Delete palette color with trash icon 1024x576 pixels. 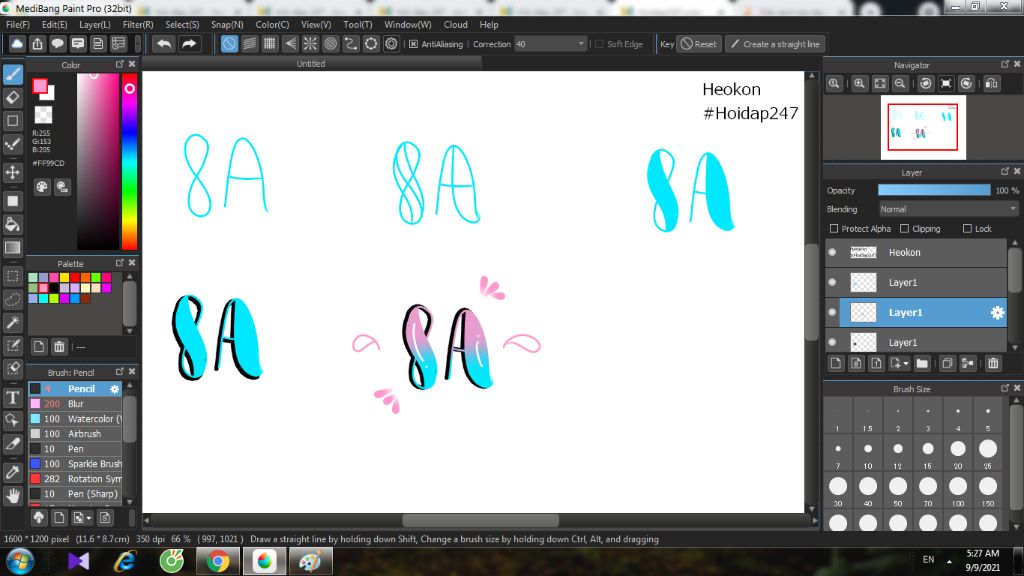pos(59,347)
